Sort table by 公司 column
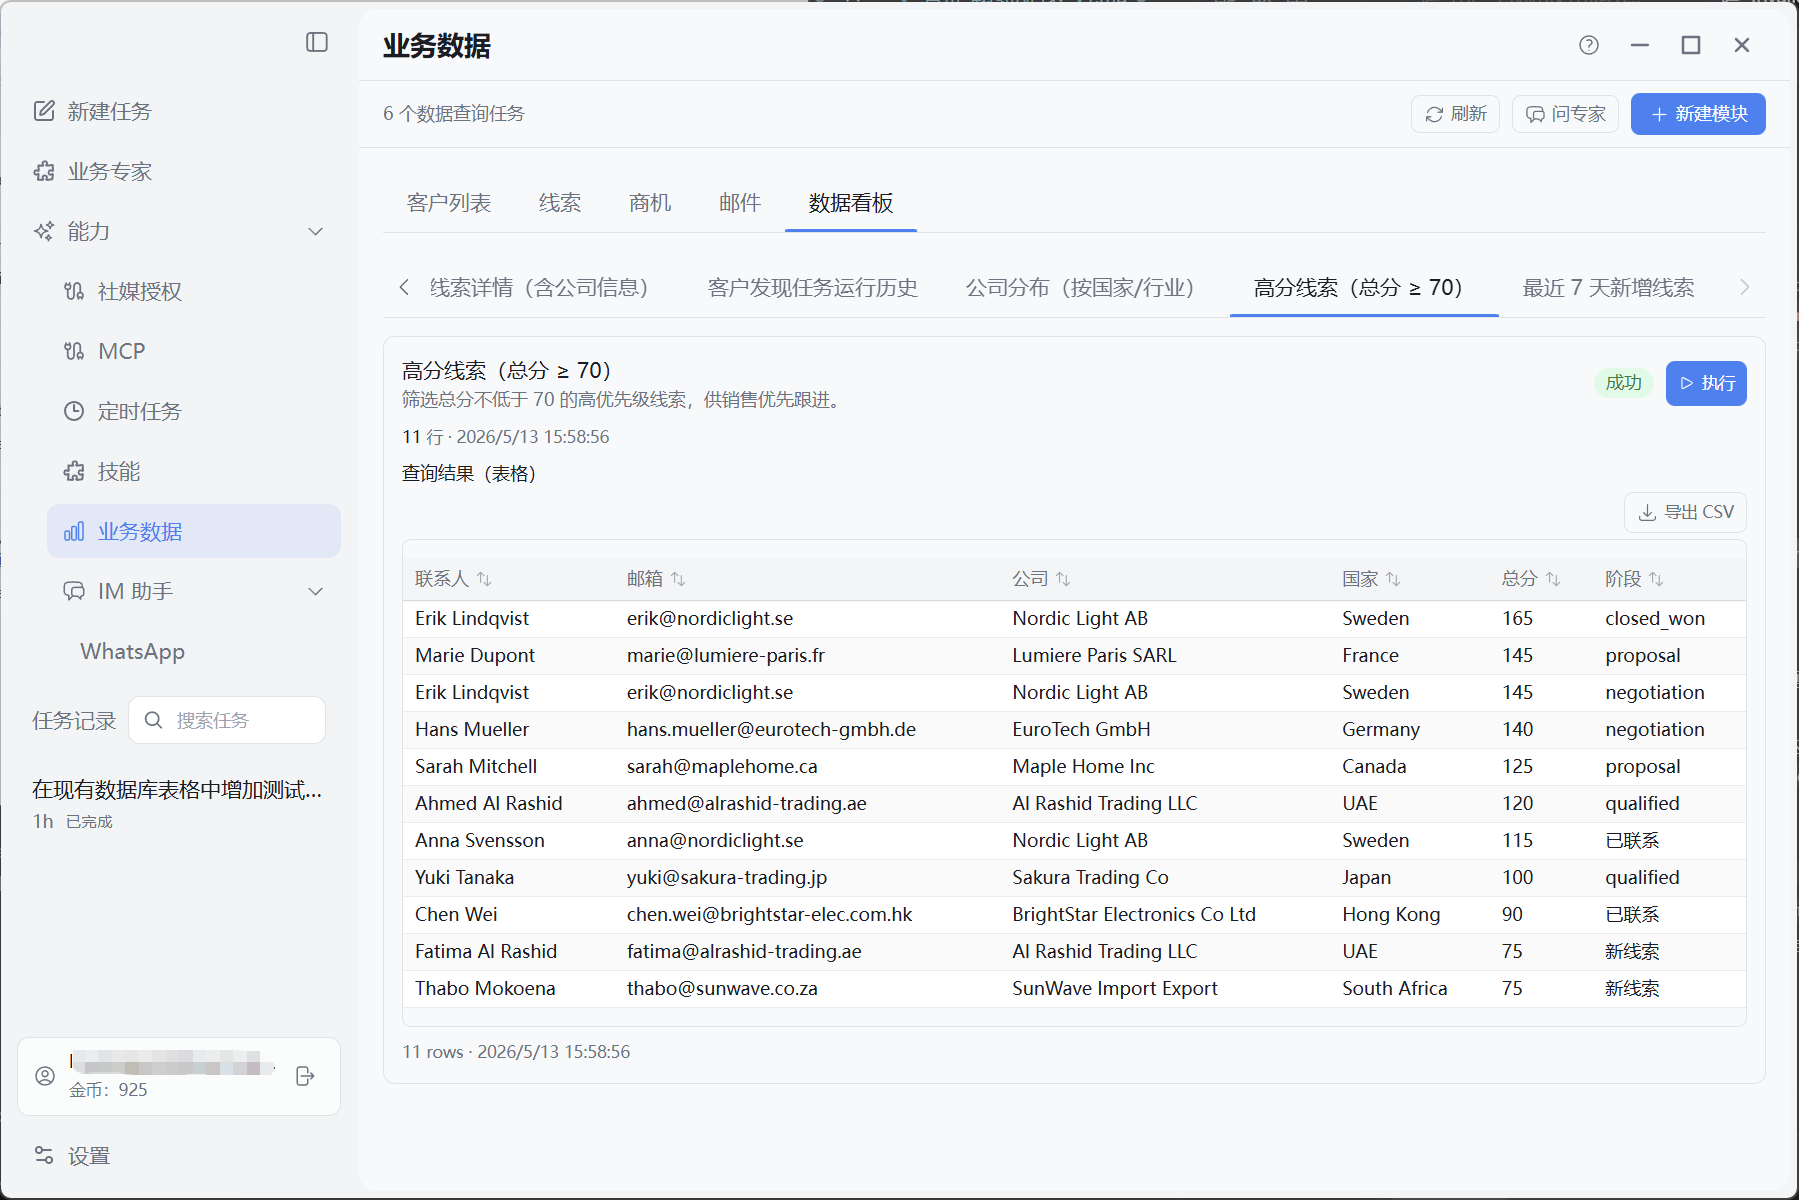 [x=1063, y=579]
